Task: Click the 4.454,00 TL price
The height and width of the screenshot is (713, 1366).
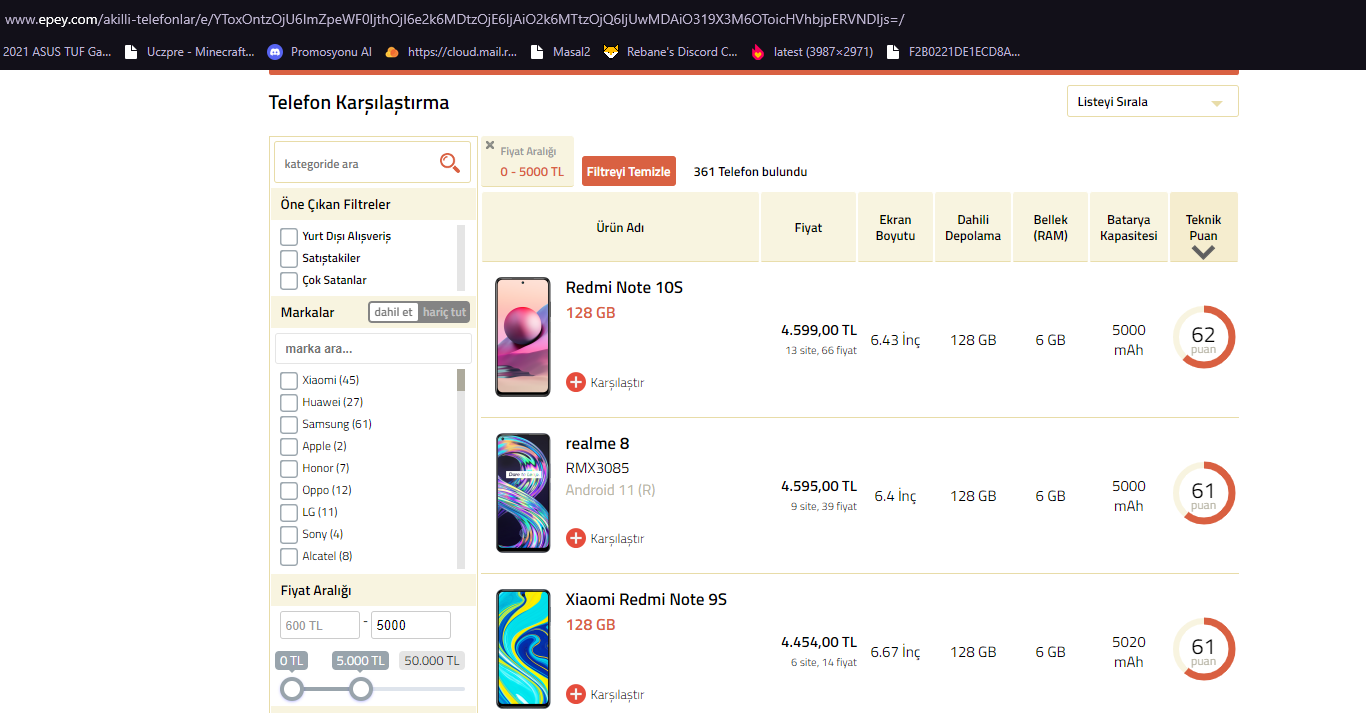Action: pos(819,642)
